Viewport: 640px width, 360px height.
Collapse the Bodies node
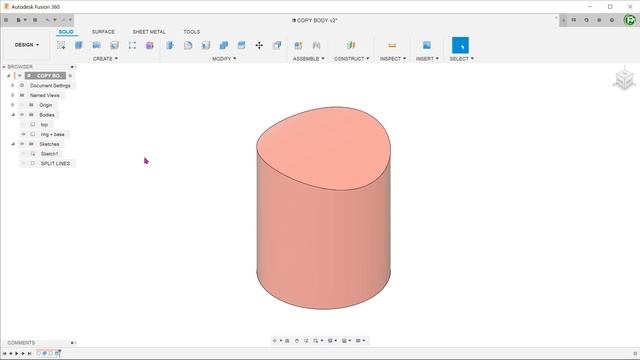click(x=13, y=115)
